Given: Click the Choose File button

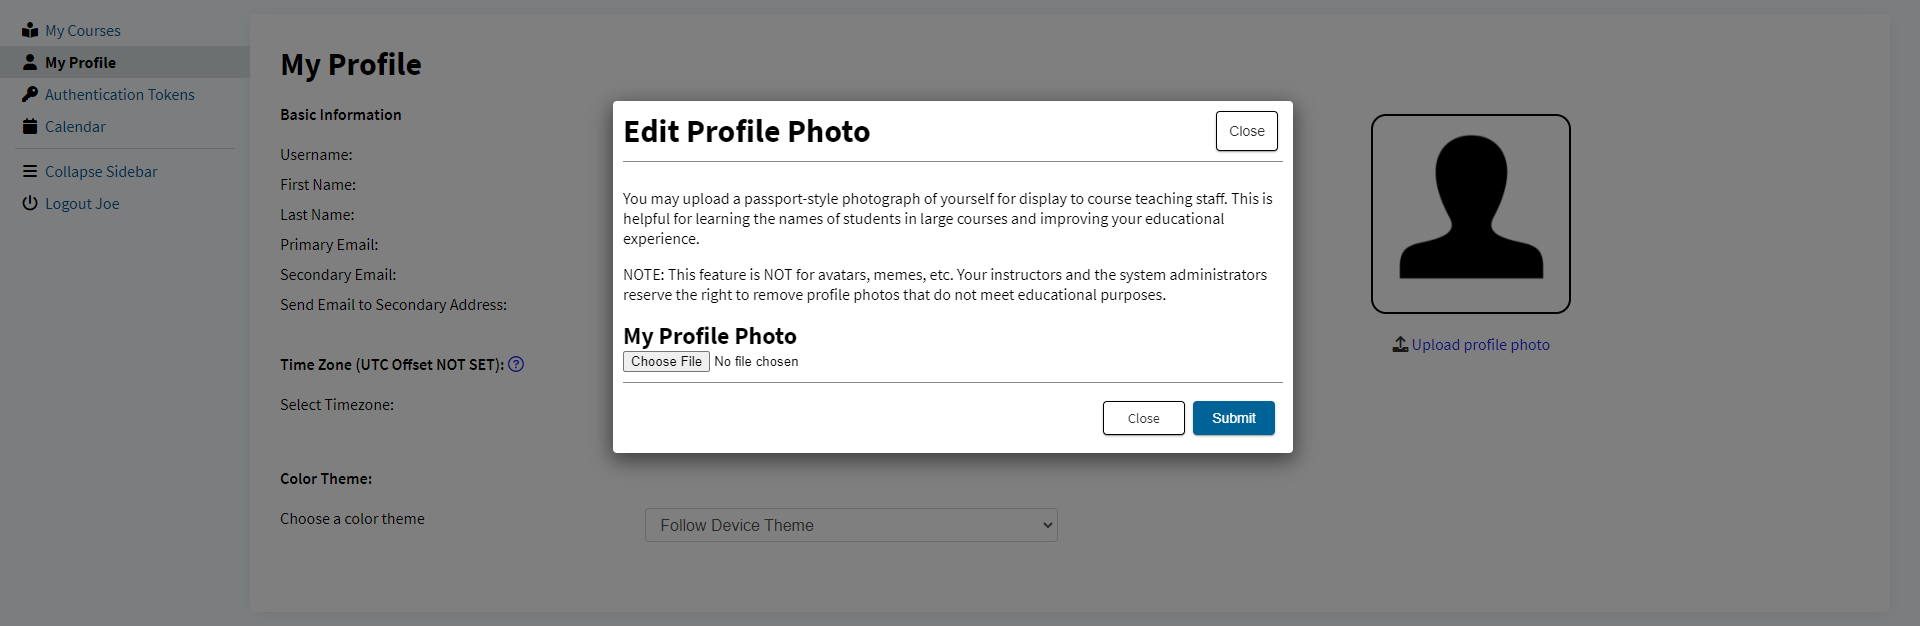Looking at the screenshot, I should [666, 361].
